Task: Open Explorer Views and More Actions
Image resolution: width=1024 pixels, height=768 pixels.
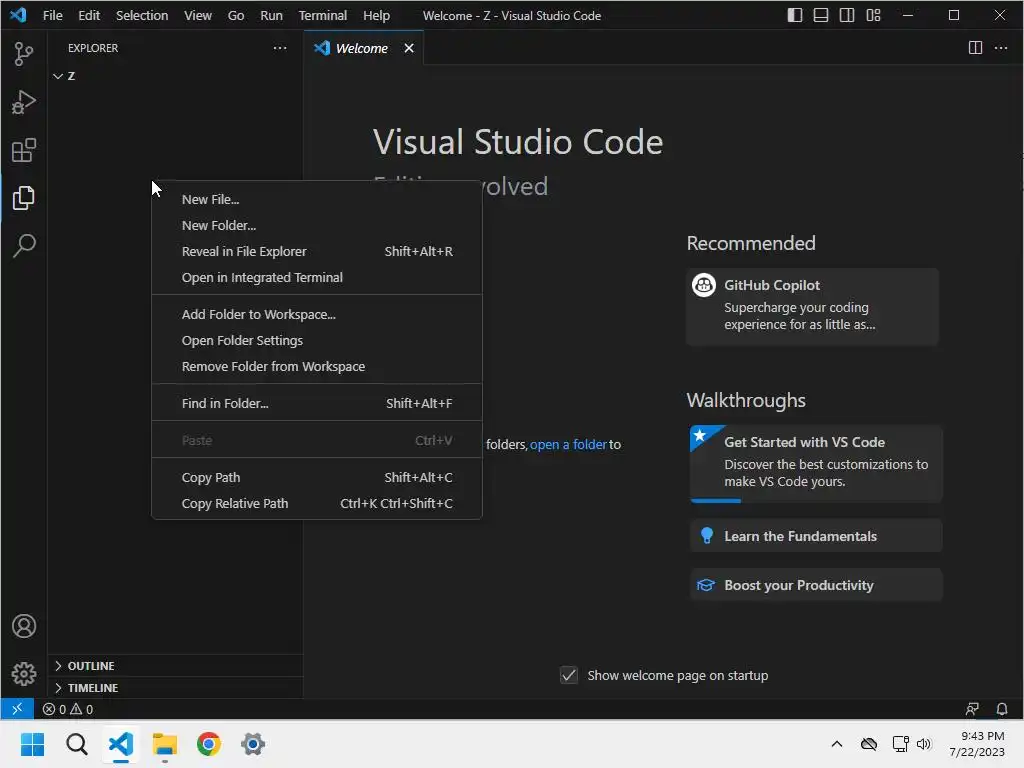Action: [280, 48]
